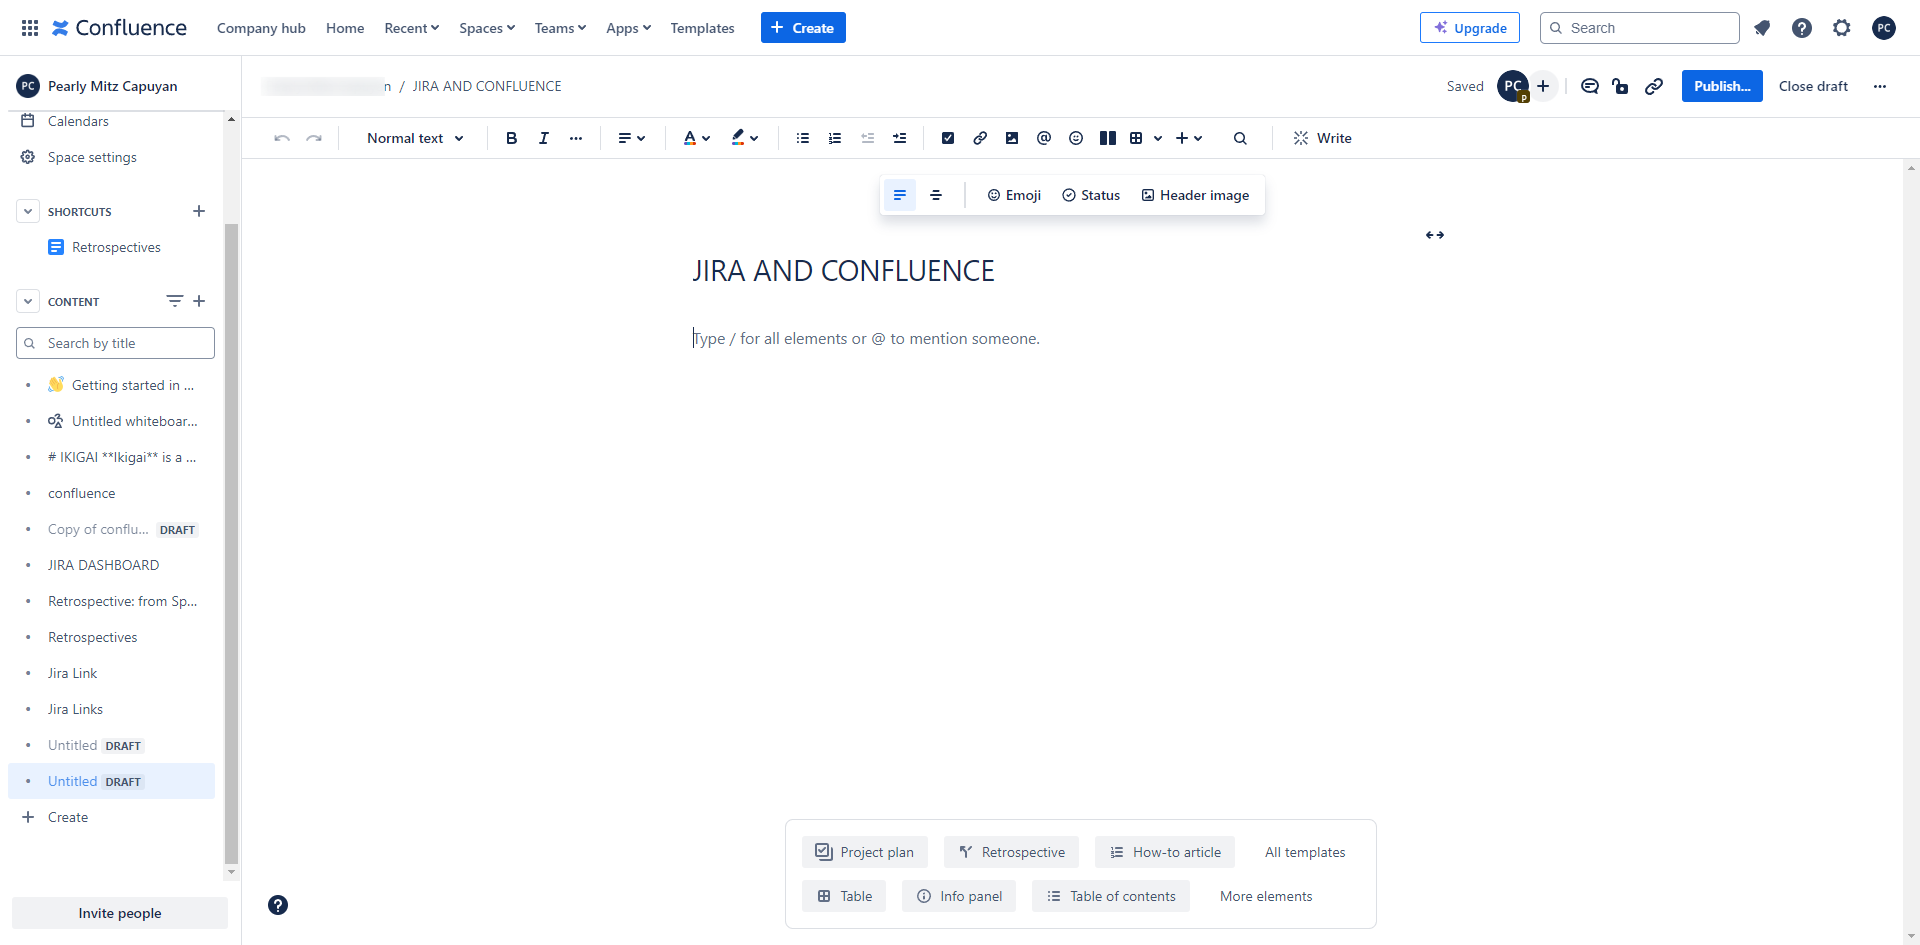Choose the Project plan template
Image resolution: width=1920 pixels, height=945 pixels.
[865, 852]
